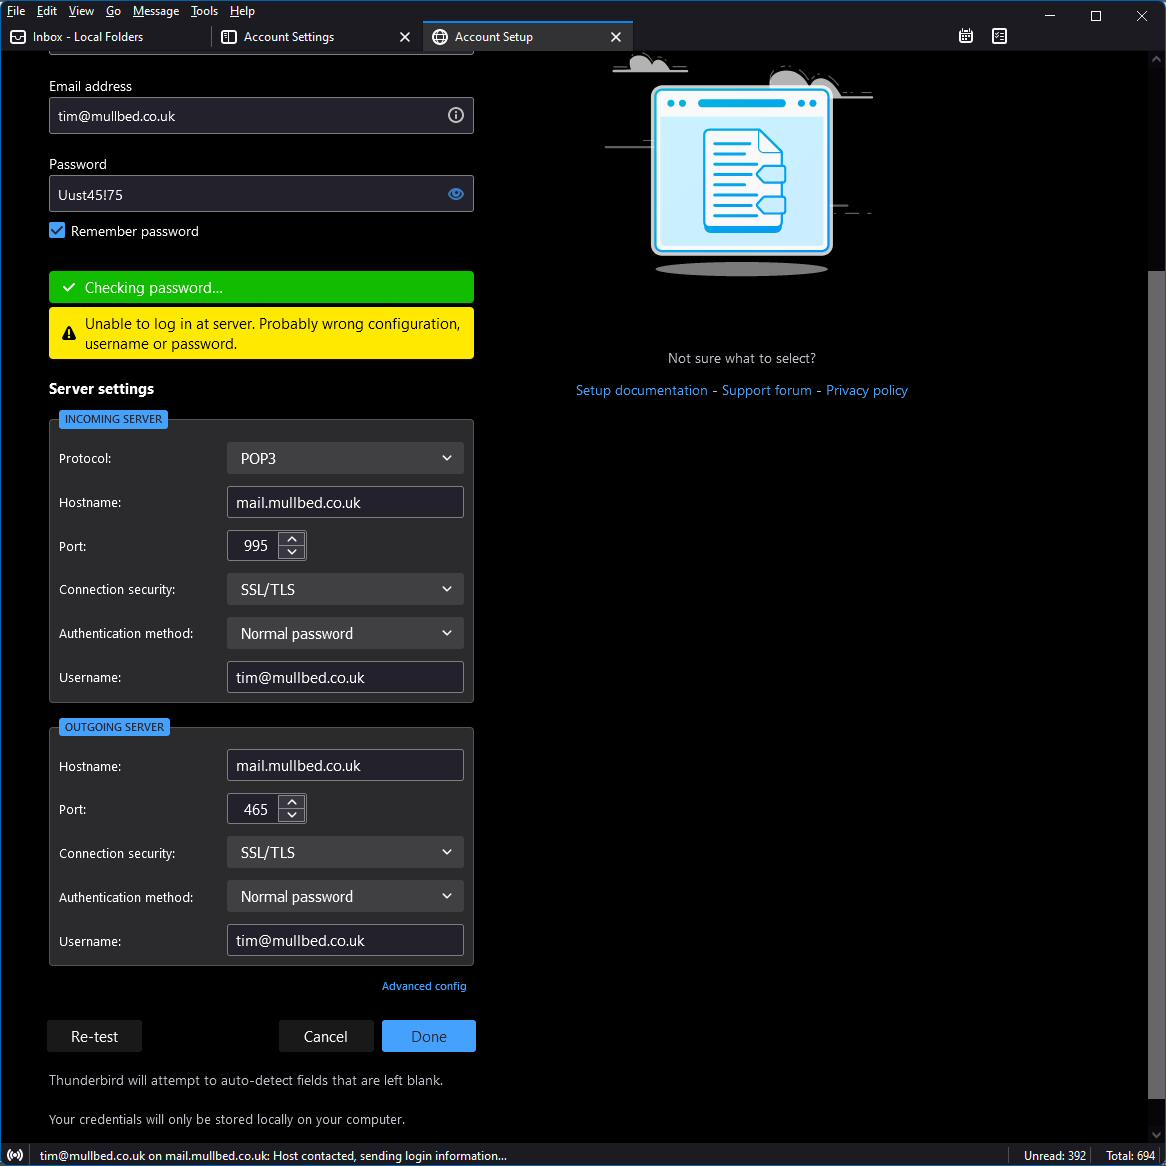Open the incoming Protocol dropdown

pyautogui.click(x=345, y=458)
